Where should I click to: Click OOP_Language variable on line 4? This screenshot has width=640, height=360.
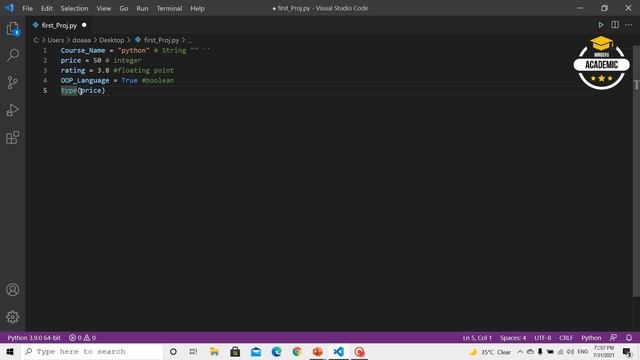point(85,80)
